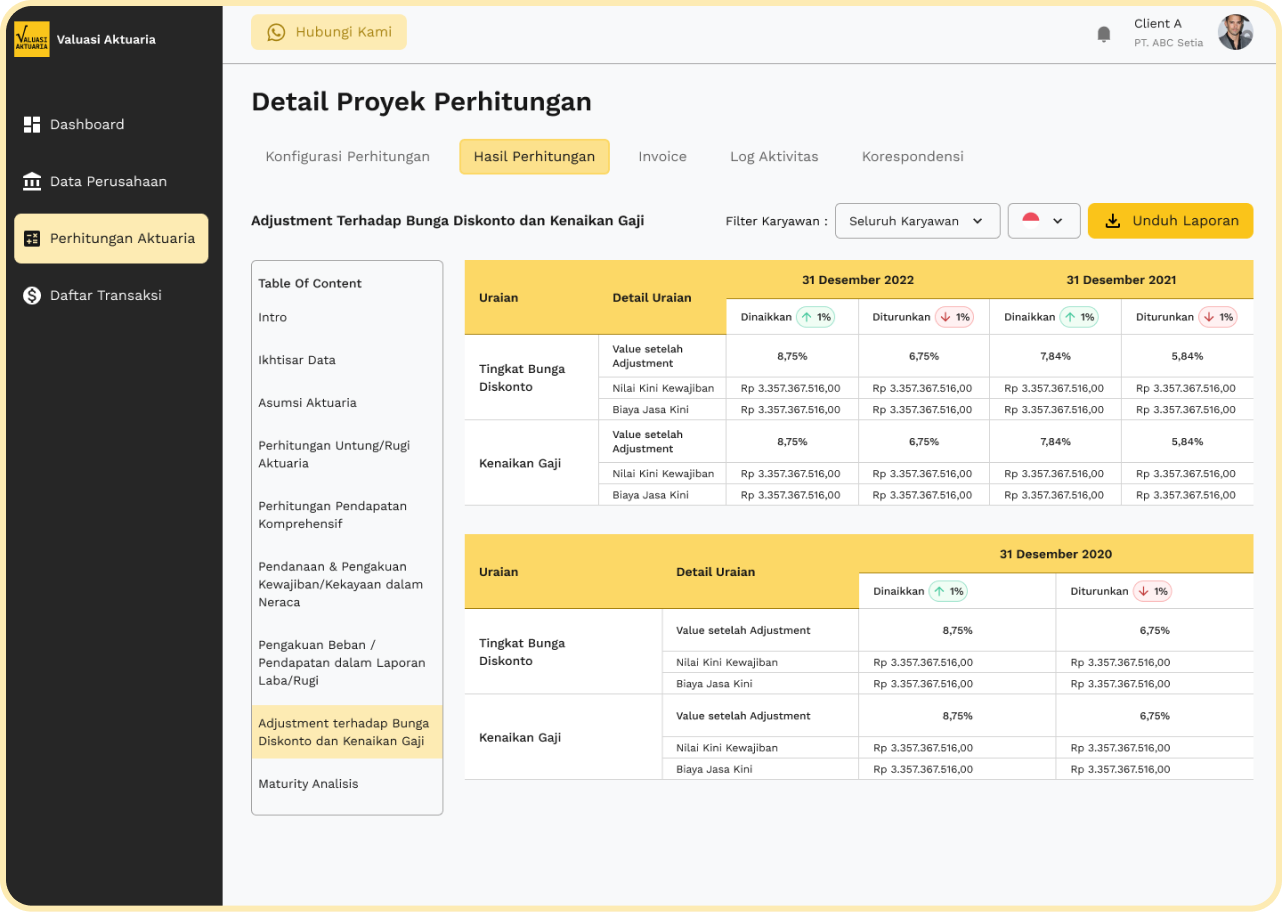Click the notification bell icon

coord(1104,34)
